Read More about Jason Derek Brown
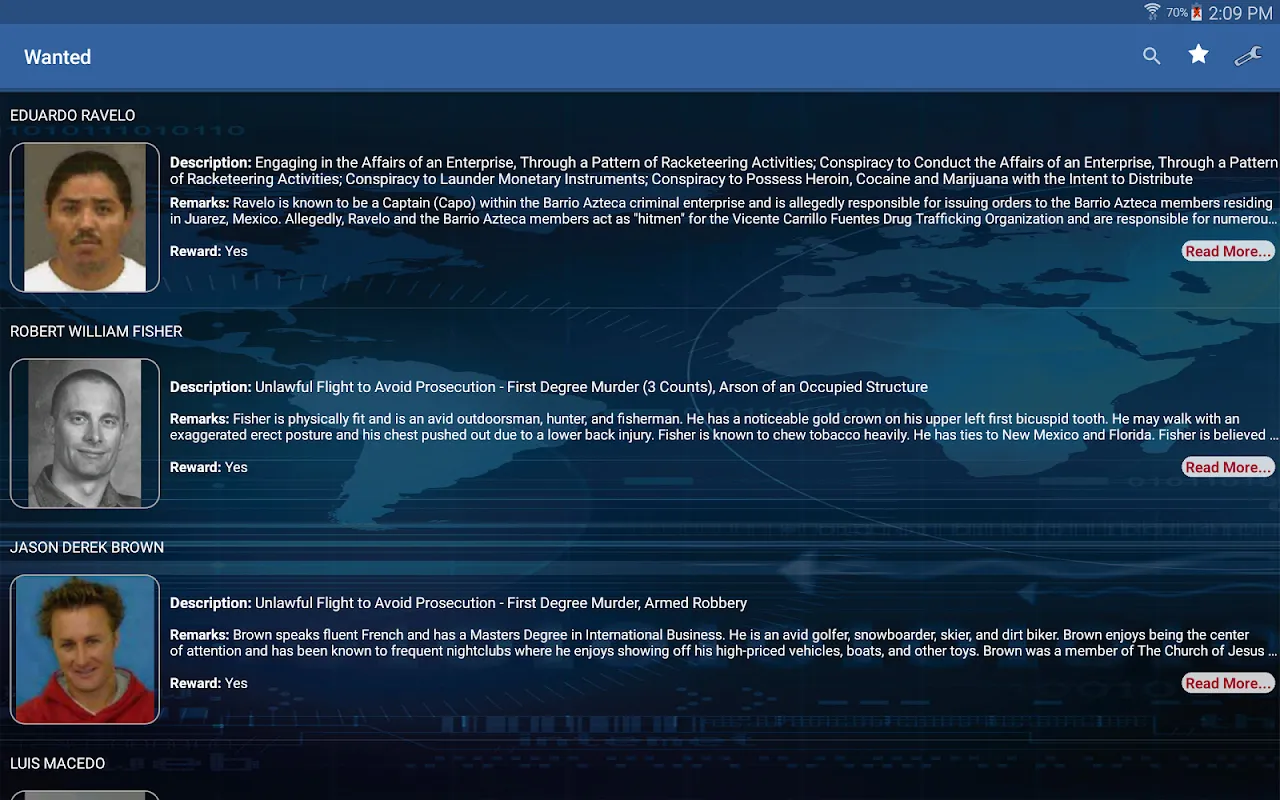 (x=1228, y=683)
